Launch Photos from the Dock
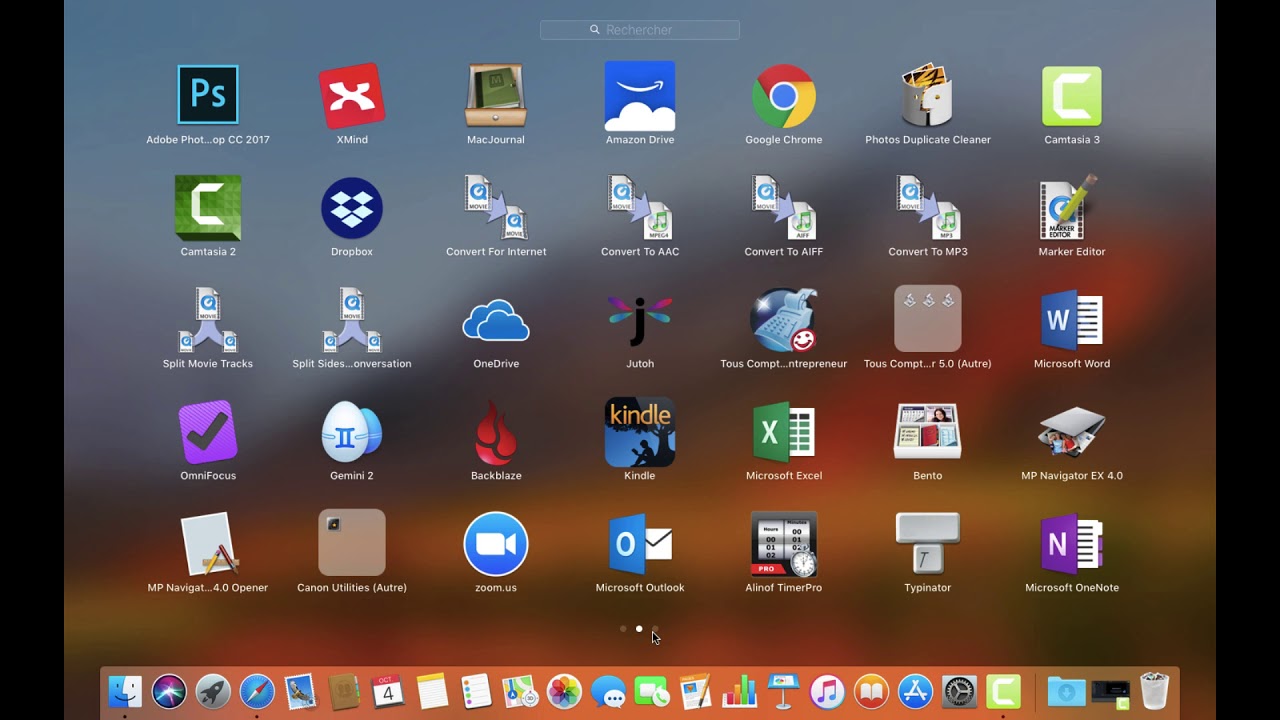The image size is (1280, 720). tap(564, 691)
